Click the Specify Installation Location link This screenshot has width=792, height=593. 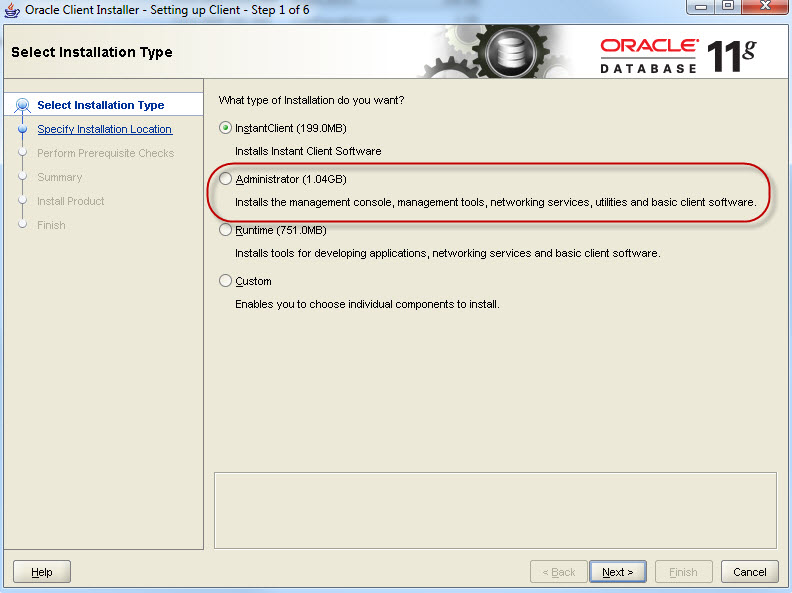pos(104,129)
